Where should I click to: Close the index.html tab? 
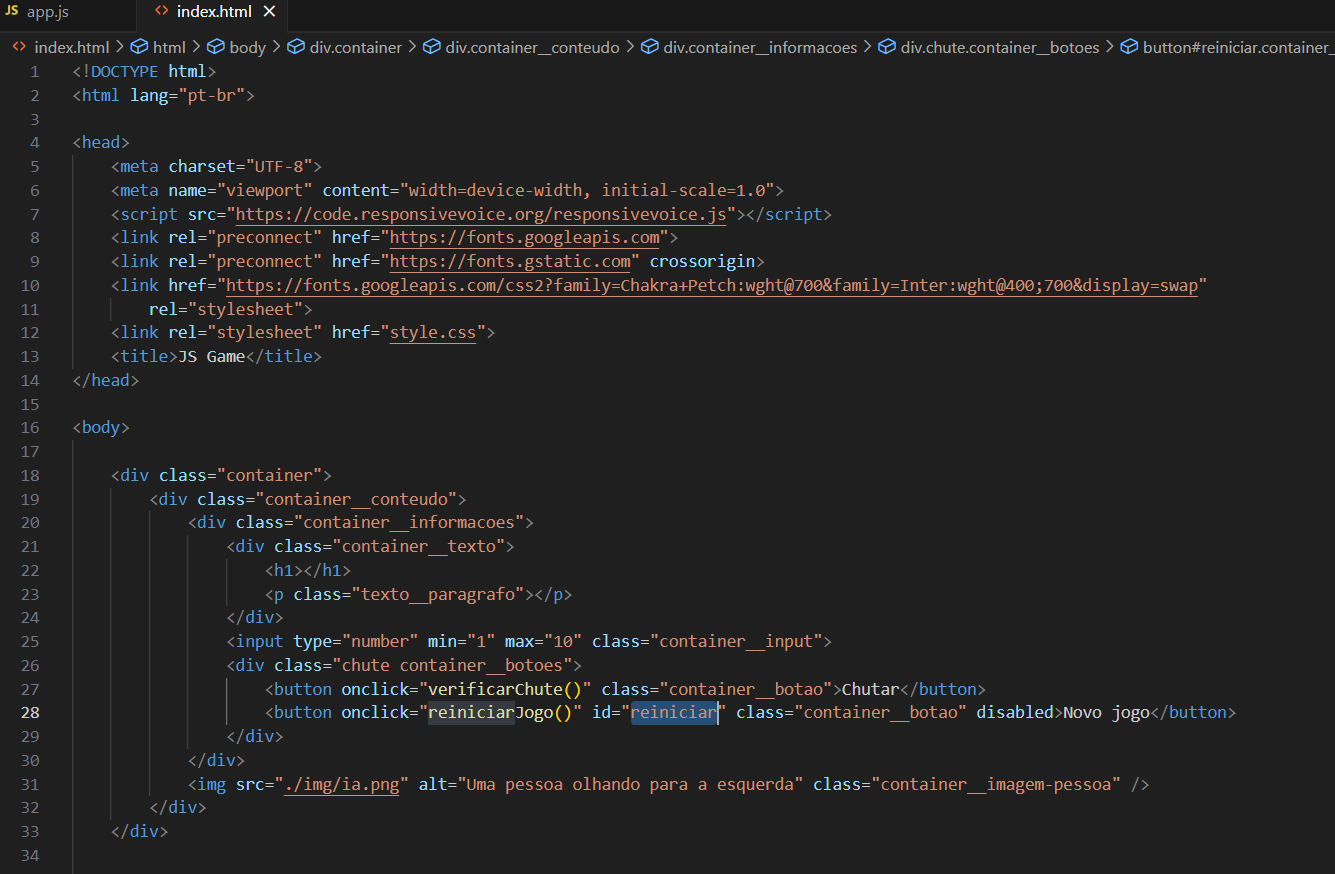pos(269,13)
